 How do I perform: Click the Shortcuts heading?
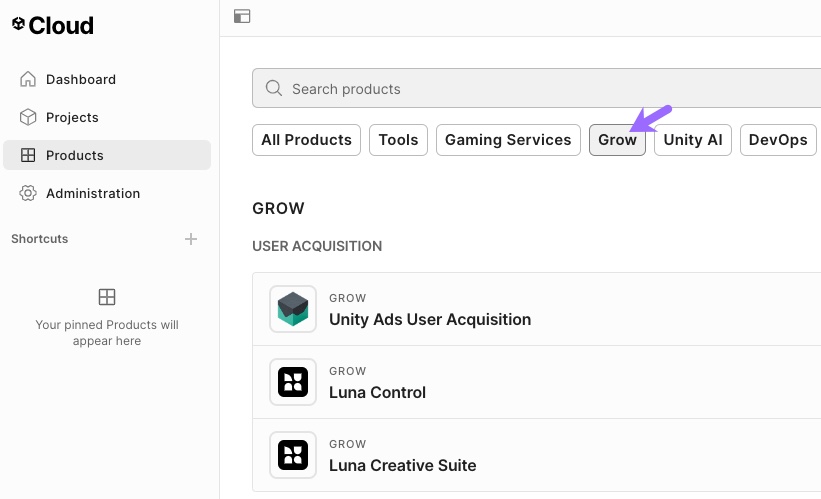point(40,239)
